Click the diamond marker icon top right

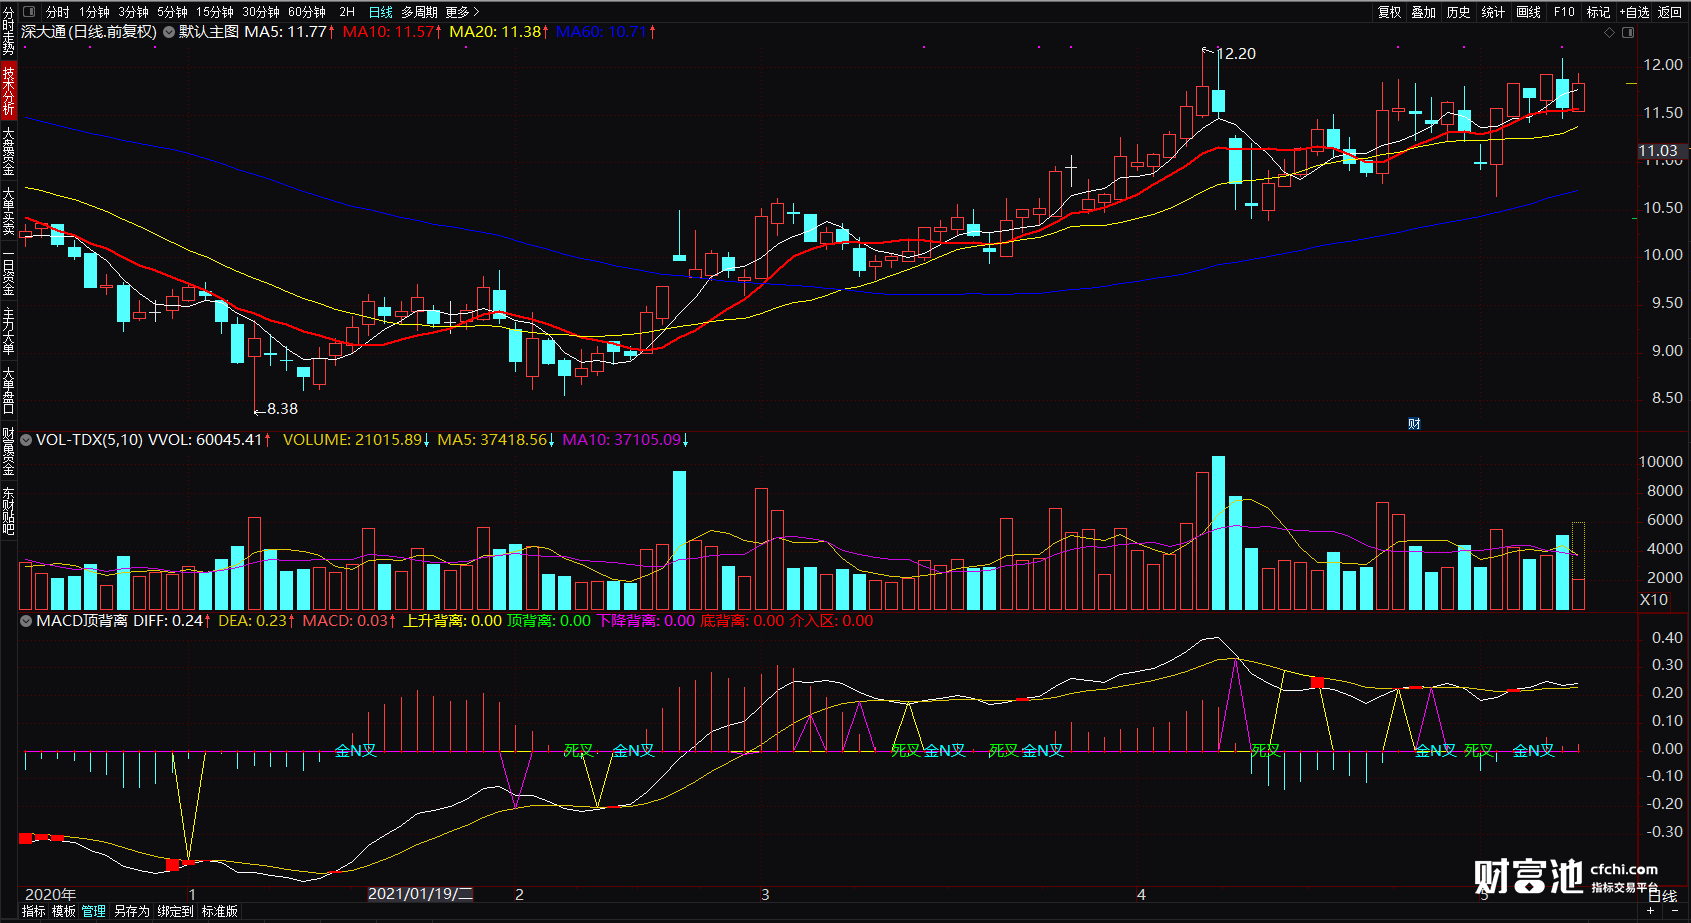(1609, 33)
